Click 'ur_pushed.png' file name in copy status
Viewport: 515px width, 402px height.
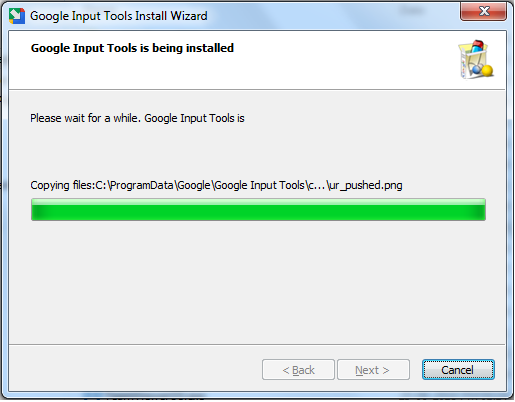click(365, 185)
